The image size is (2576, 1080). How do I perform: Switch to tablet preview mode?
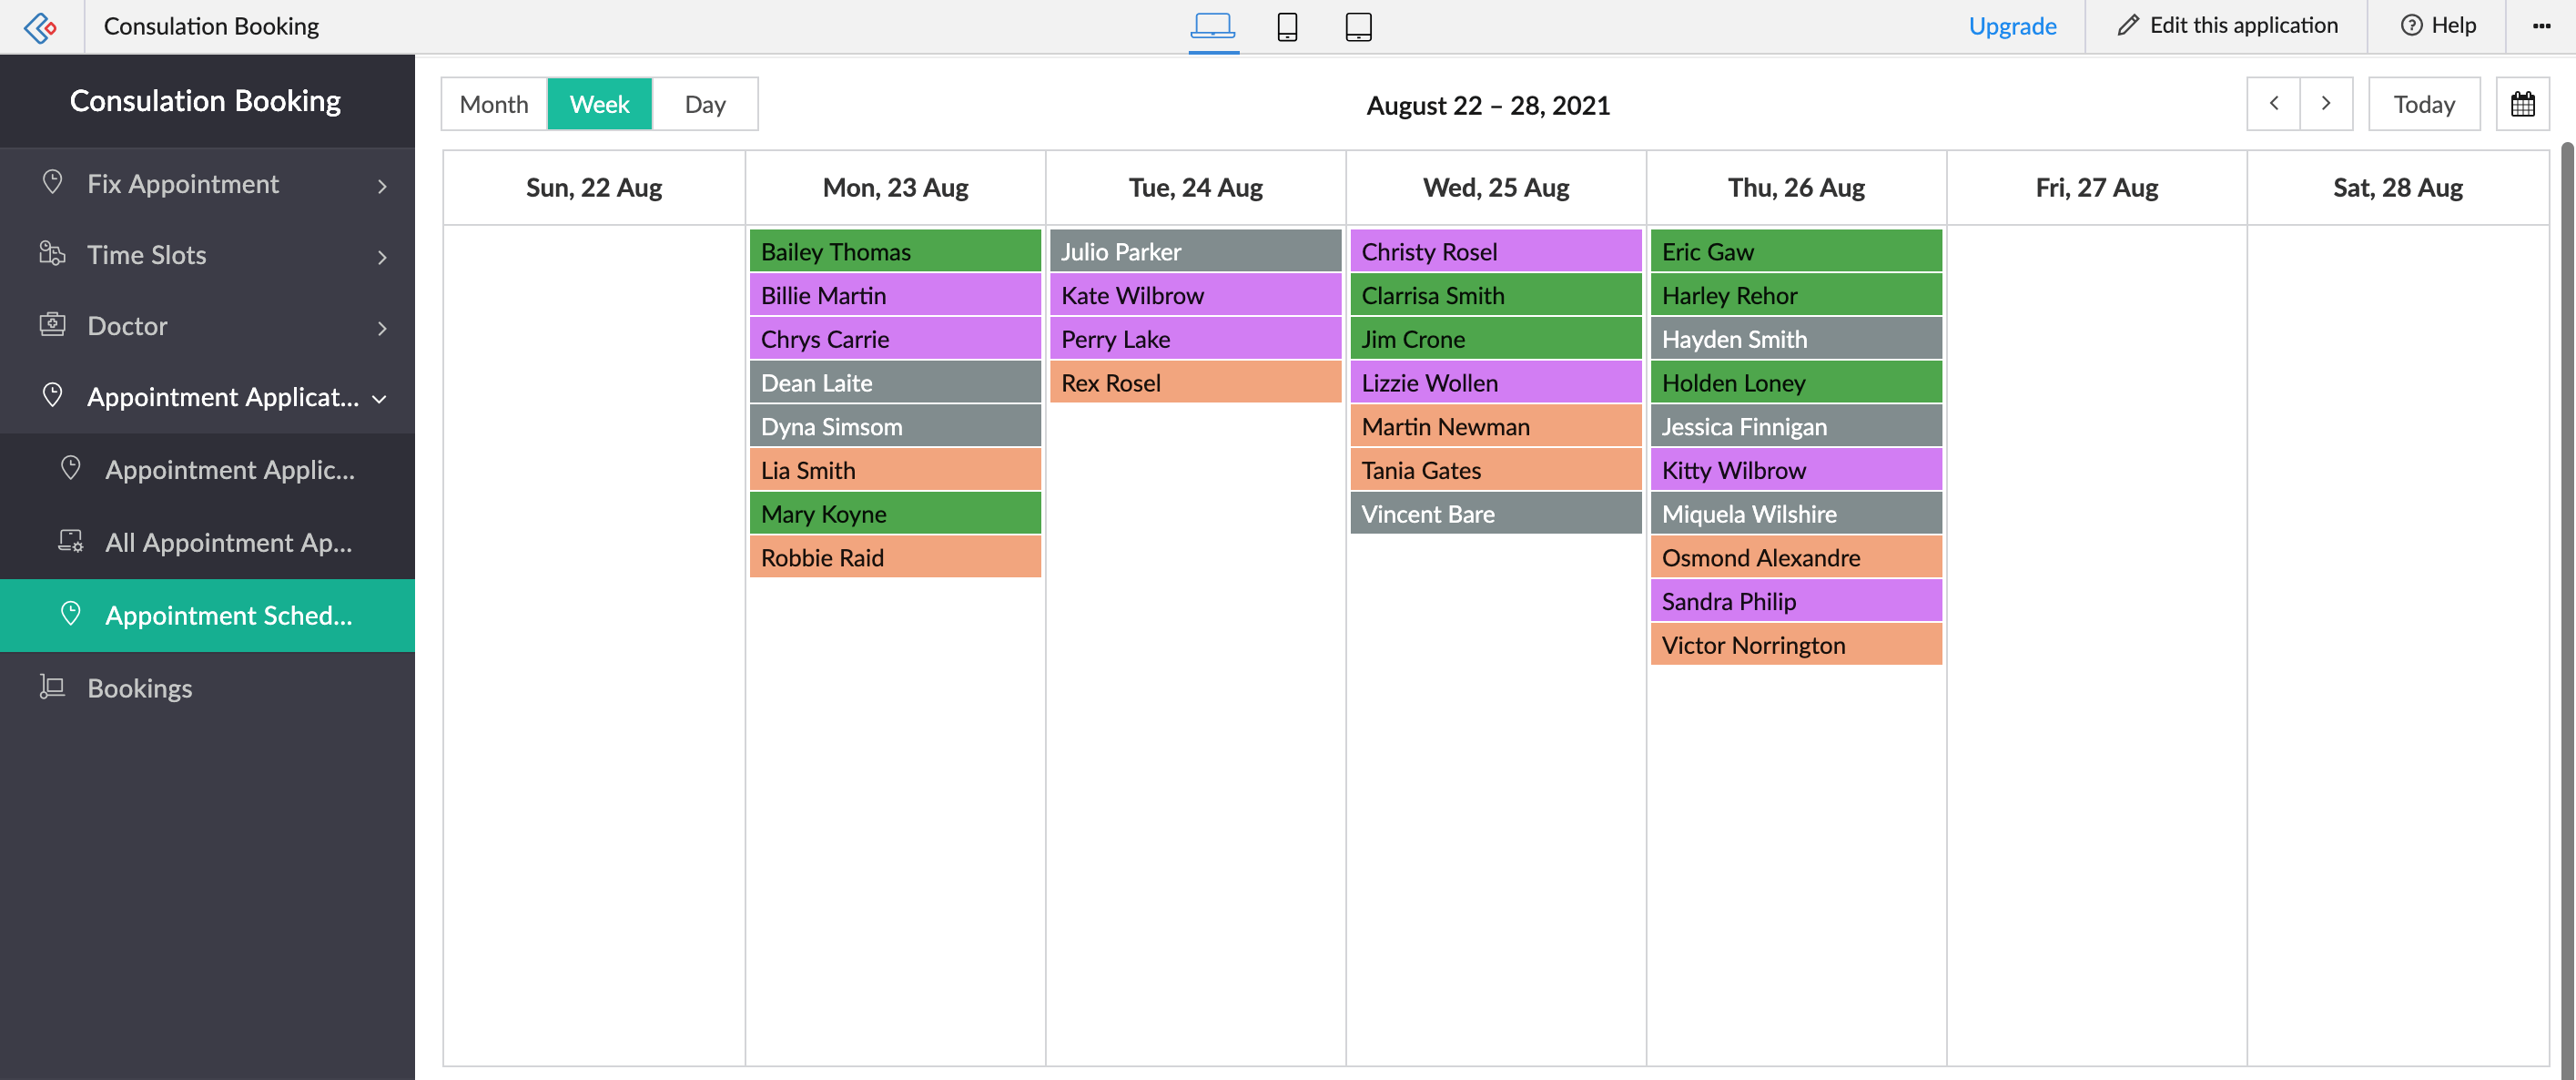coord(1358,26)
